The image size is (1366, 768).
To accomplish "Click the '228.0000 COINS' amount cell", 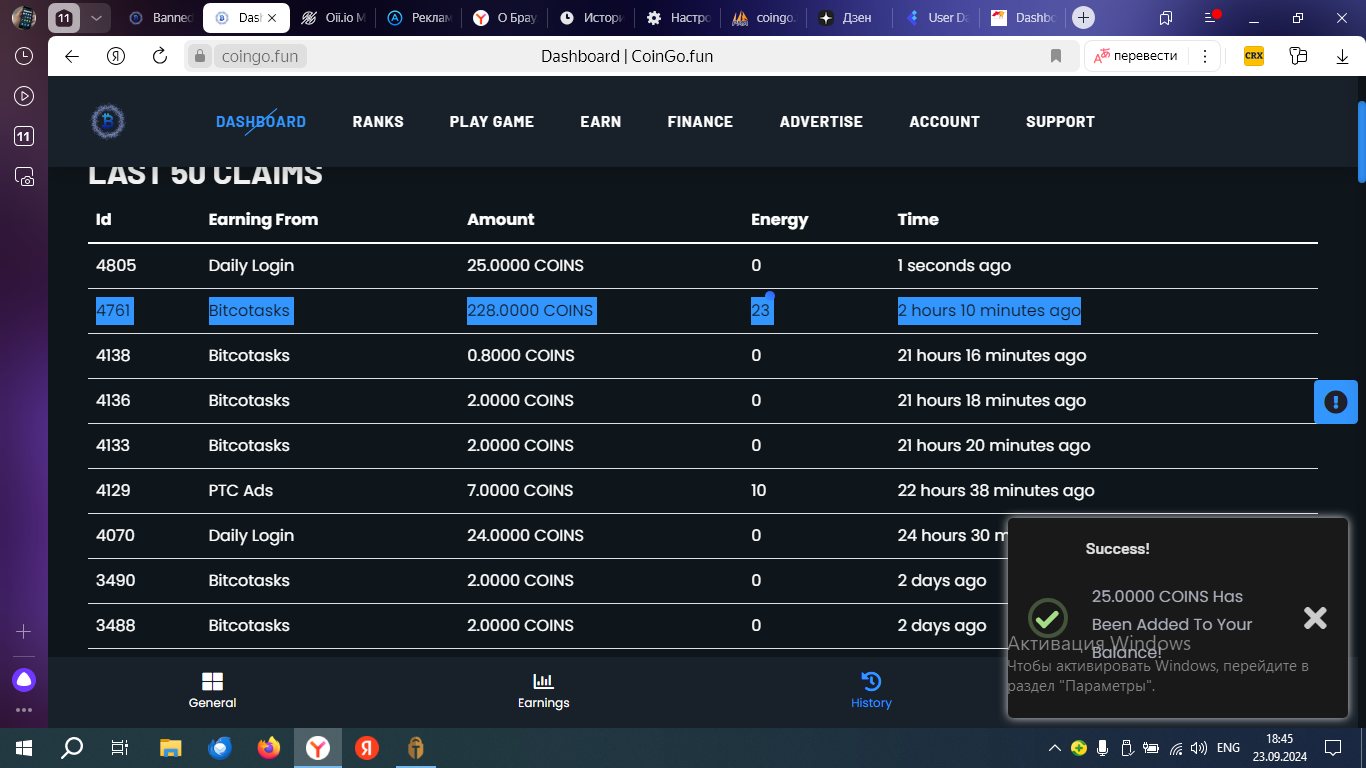I will [x=530, y=310].
